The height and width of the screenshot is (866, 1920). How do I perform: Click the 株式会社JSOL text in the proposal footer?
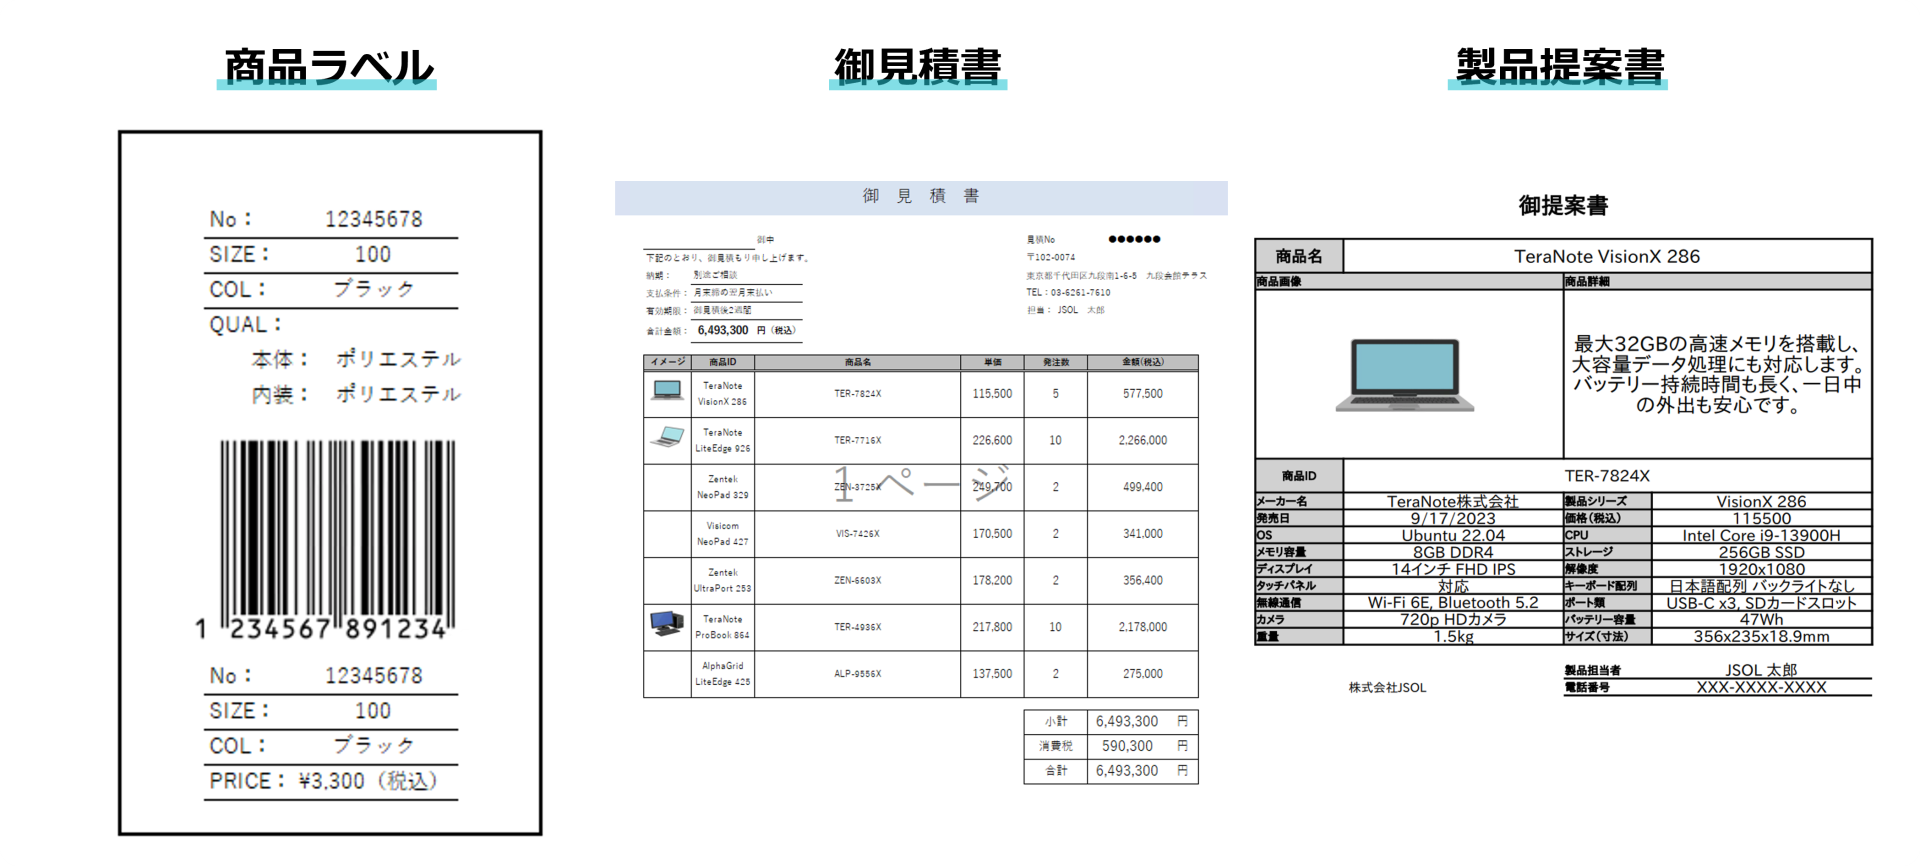pos(1387,688)
